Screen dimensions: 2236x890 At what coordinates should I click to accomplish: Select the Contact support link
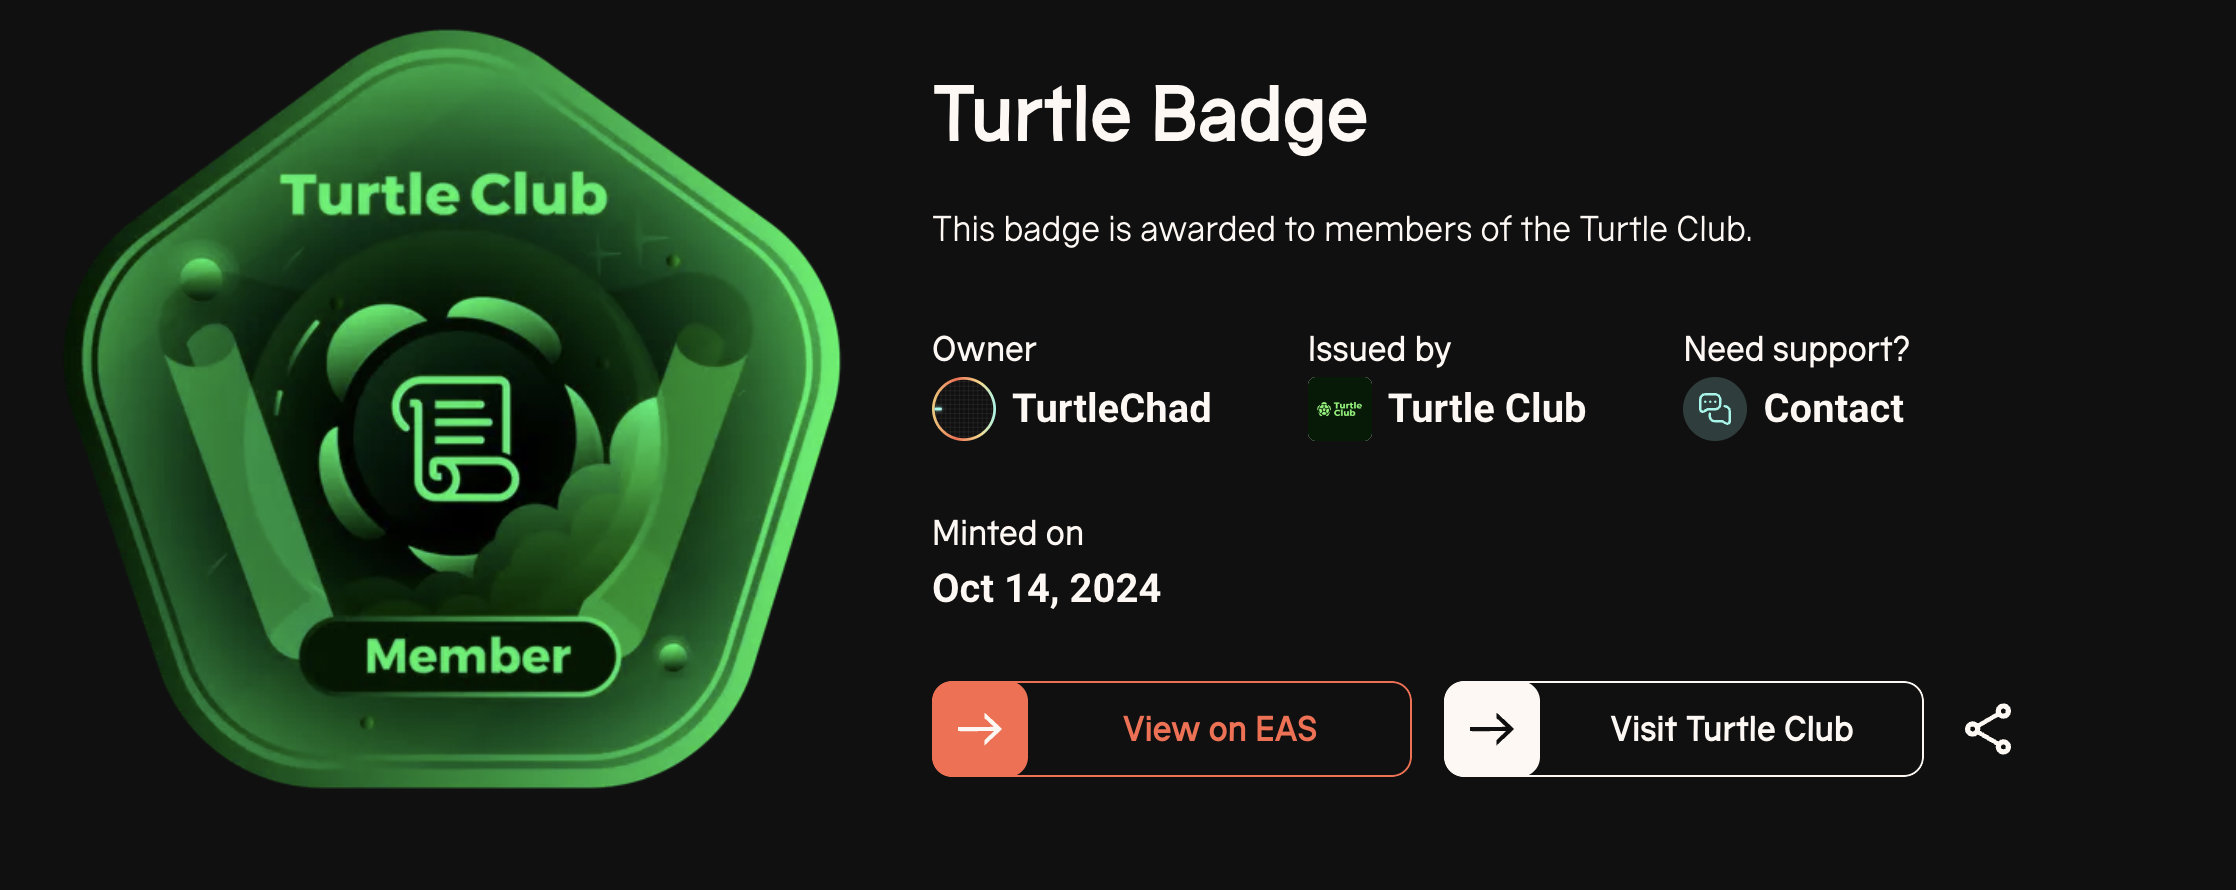(x=1833, y=409)
